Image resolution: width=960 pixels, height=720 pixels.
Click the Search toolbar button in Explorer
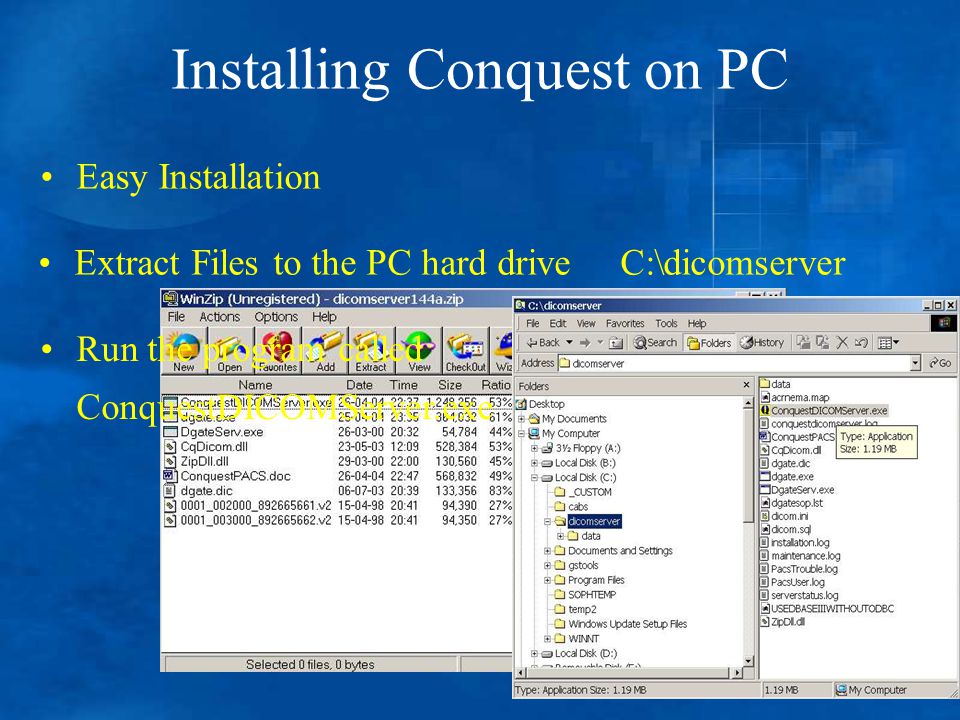655,343
